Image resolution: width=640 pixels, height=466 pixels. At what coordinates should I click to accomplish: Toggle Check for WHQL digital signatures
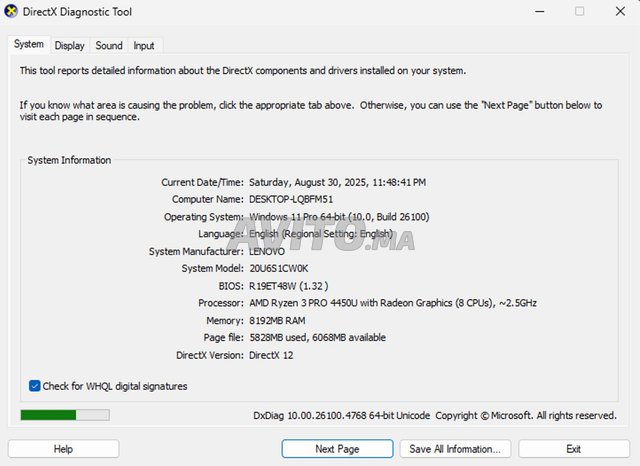35,386
